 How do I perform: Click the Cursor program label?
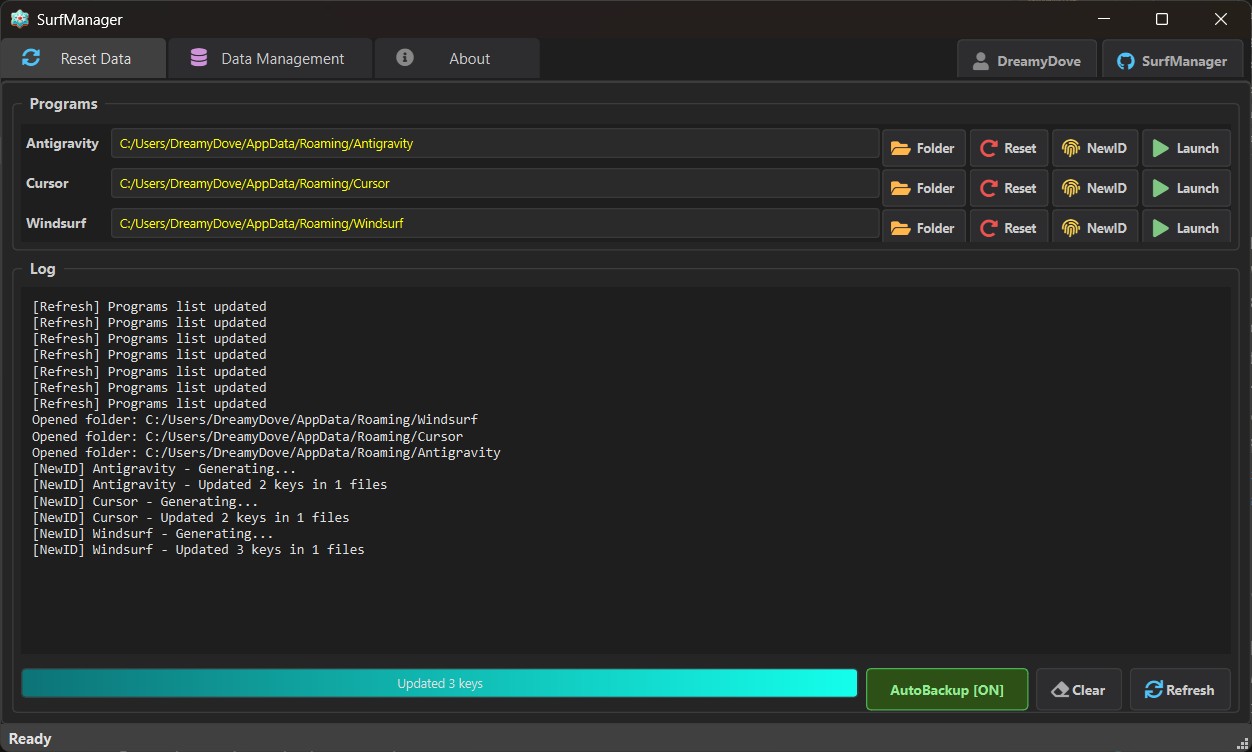pyautogui.click(x=47, y=183)
